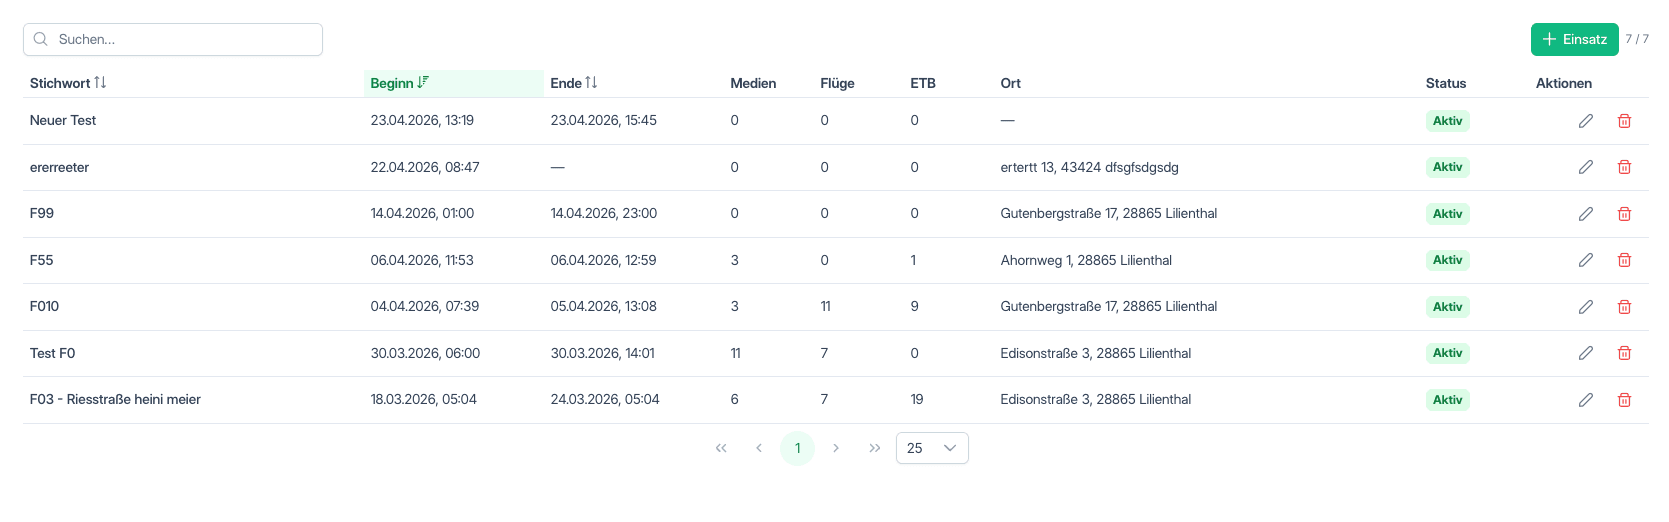Sort the table by Ende column
The height and width of the screenshot is (522, 1669).
pos(574,83)
